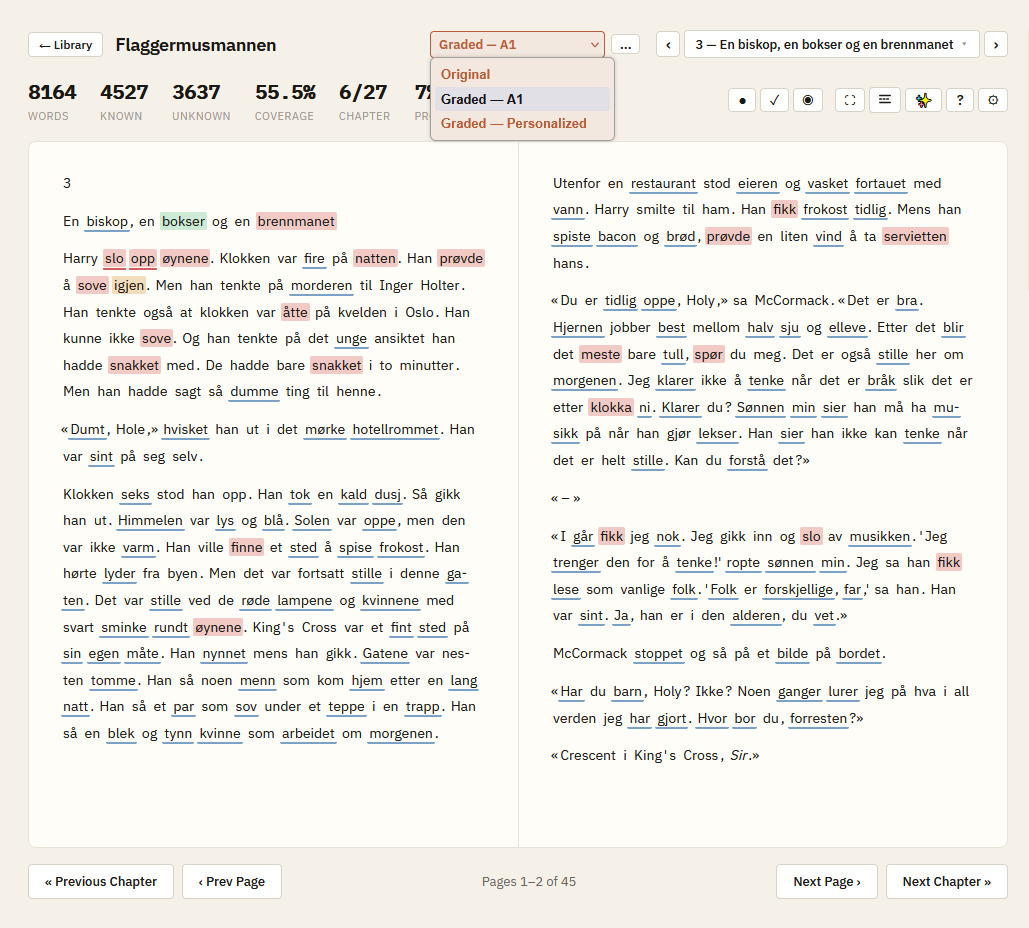The width and height of the screenshot is (1029, 928).
Task: Click the highlighted word 'prøvde' in left page
Action: tap(461, 259)
